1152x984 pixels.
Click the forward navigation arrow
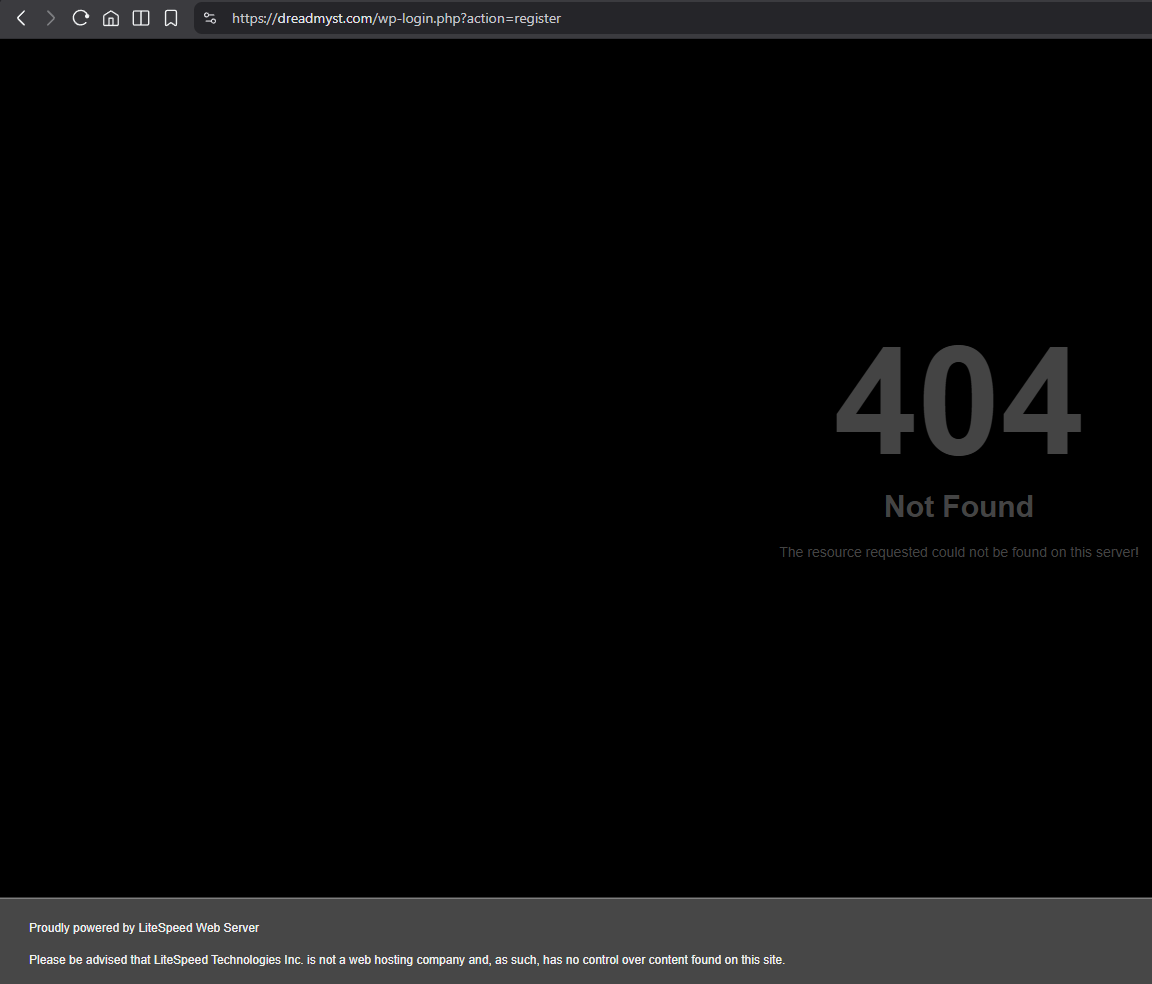pos(51,18)
